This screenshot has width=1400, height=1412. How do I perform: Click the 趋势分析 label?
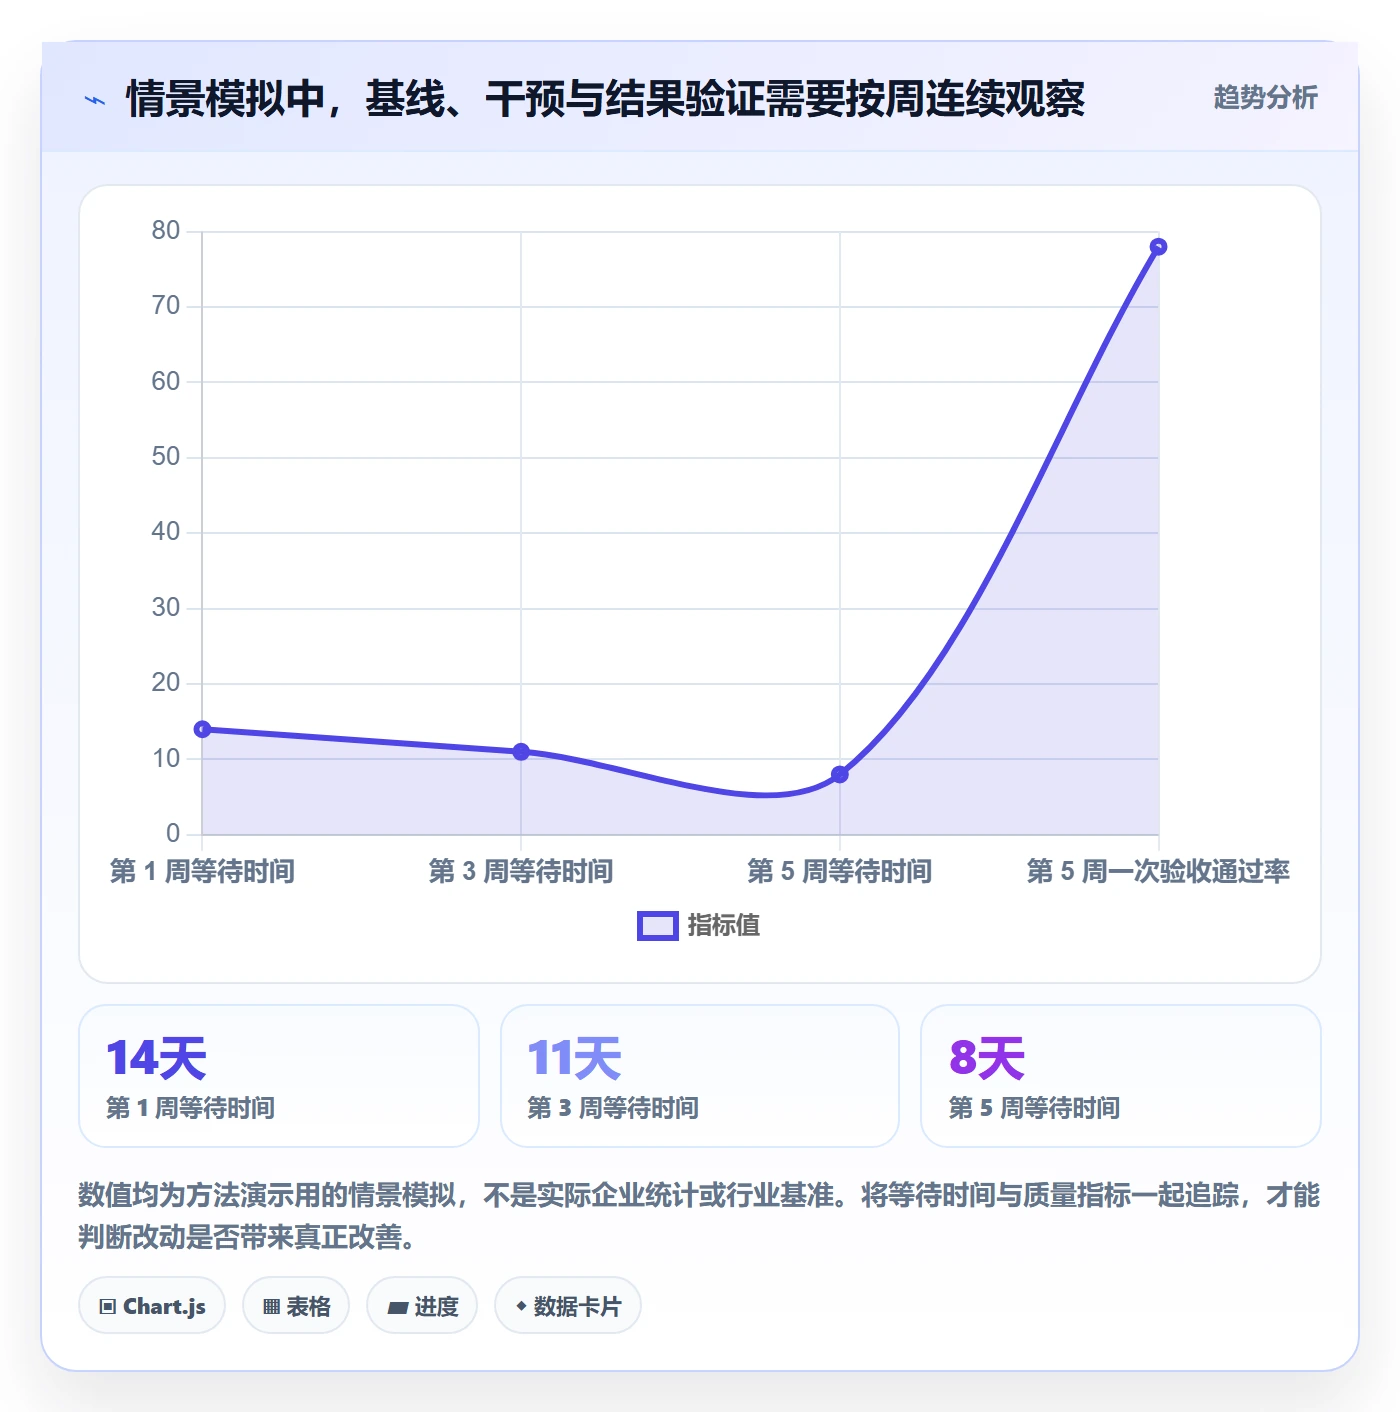[1265, 97]
